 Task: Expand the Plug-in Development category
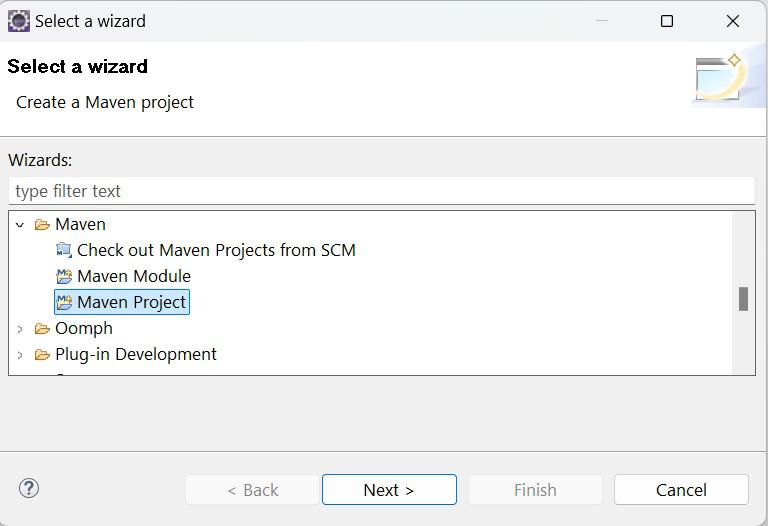click(x=20, y=355)
